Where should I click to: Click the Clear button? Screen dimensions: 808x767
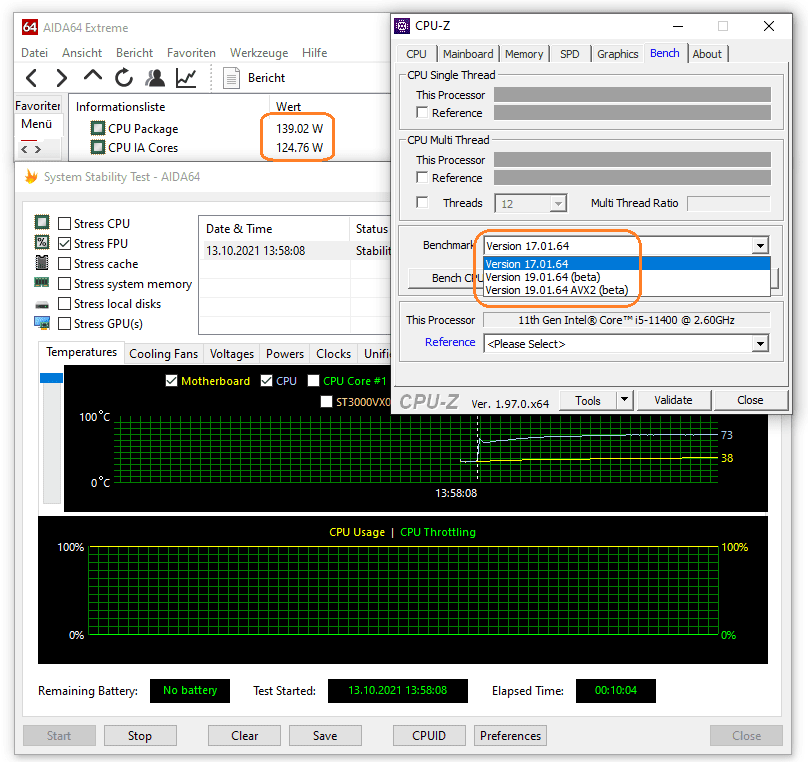pyautogui.click(x=244, y=736)
